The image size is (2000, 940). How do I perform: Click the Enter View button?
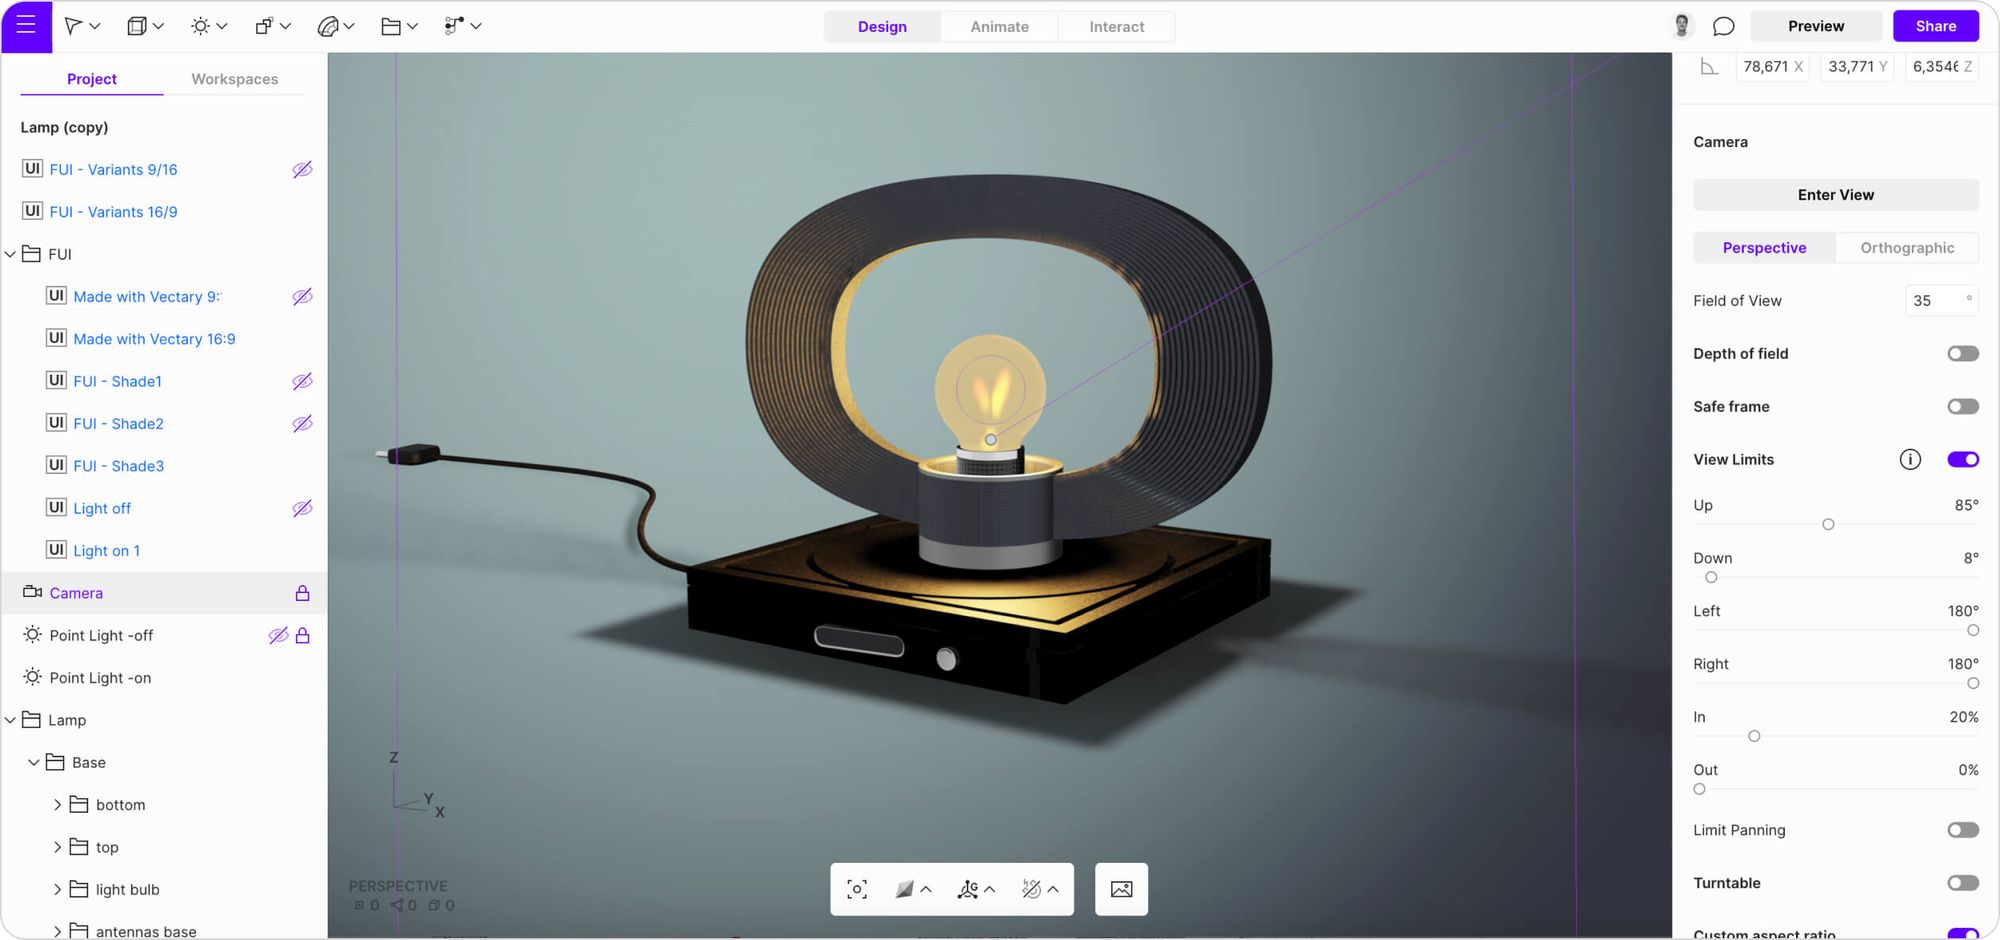(x=1835, y=194)
